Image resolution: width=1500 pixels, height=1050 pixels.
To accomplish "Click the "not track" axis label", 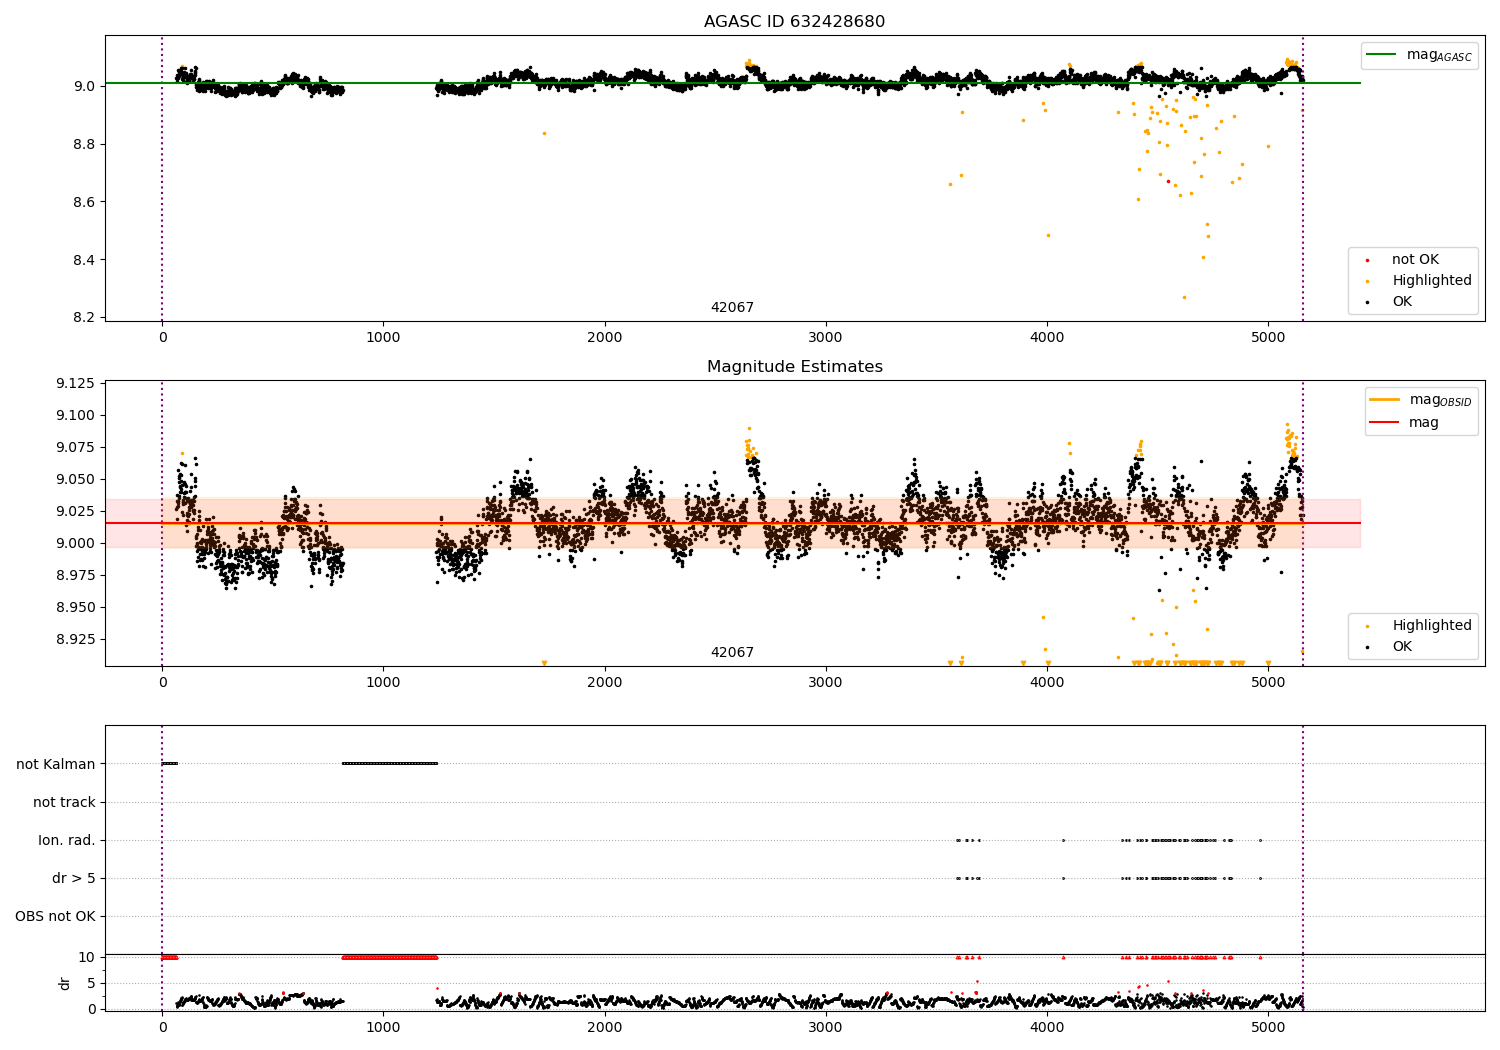I will pos(64,802).
